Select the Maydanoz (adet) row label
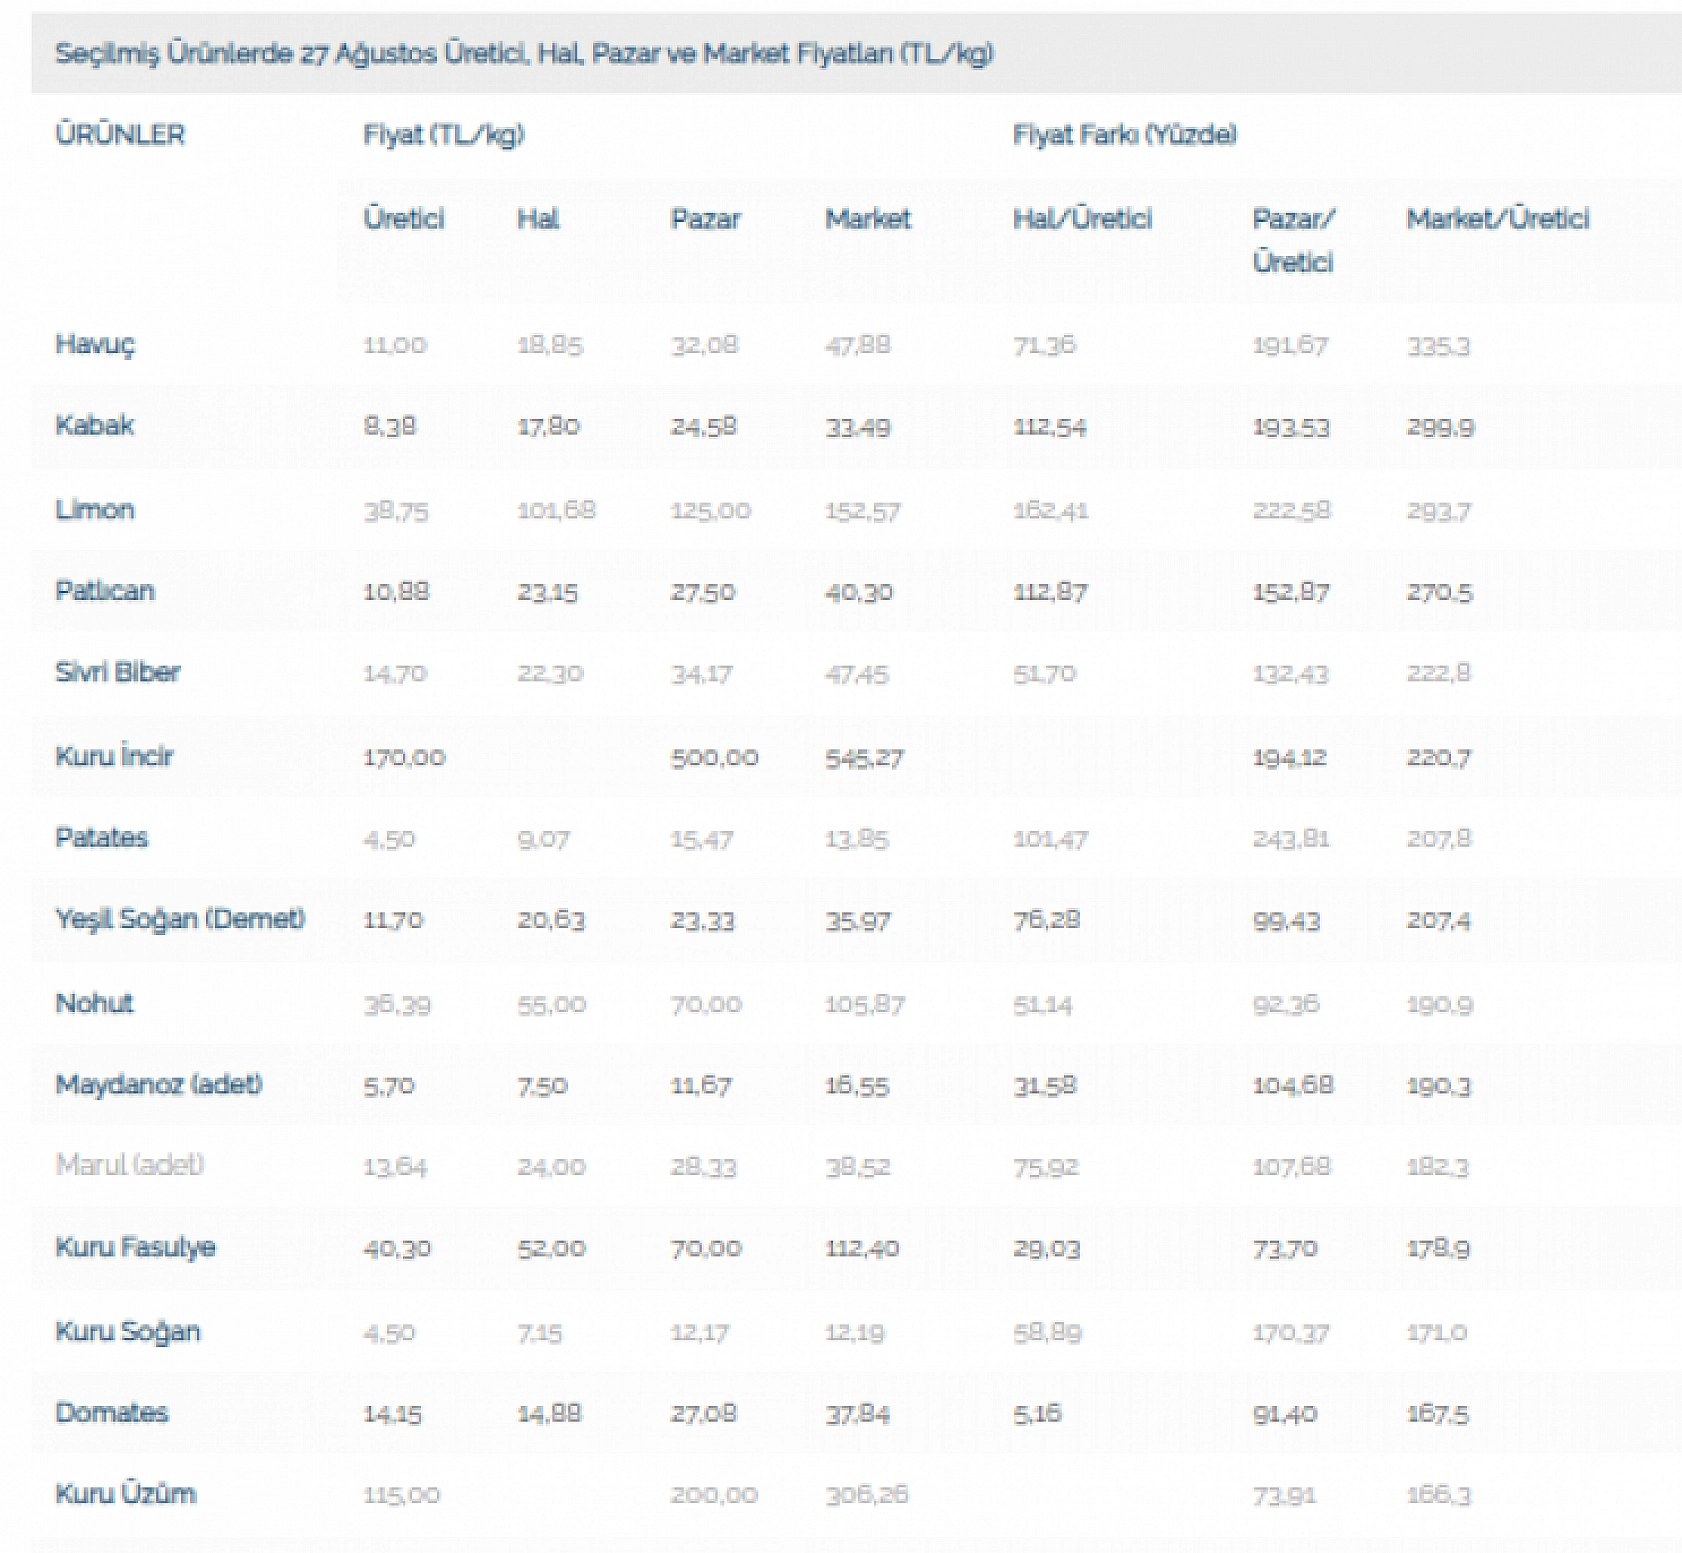1682x1553 pixels. 159,1084
